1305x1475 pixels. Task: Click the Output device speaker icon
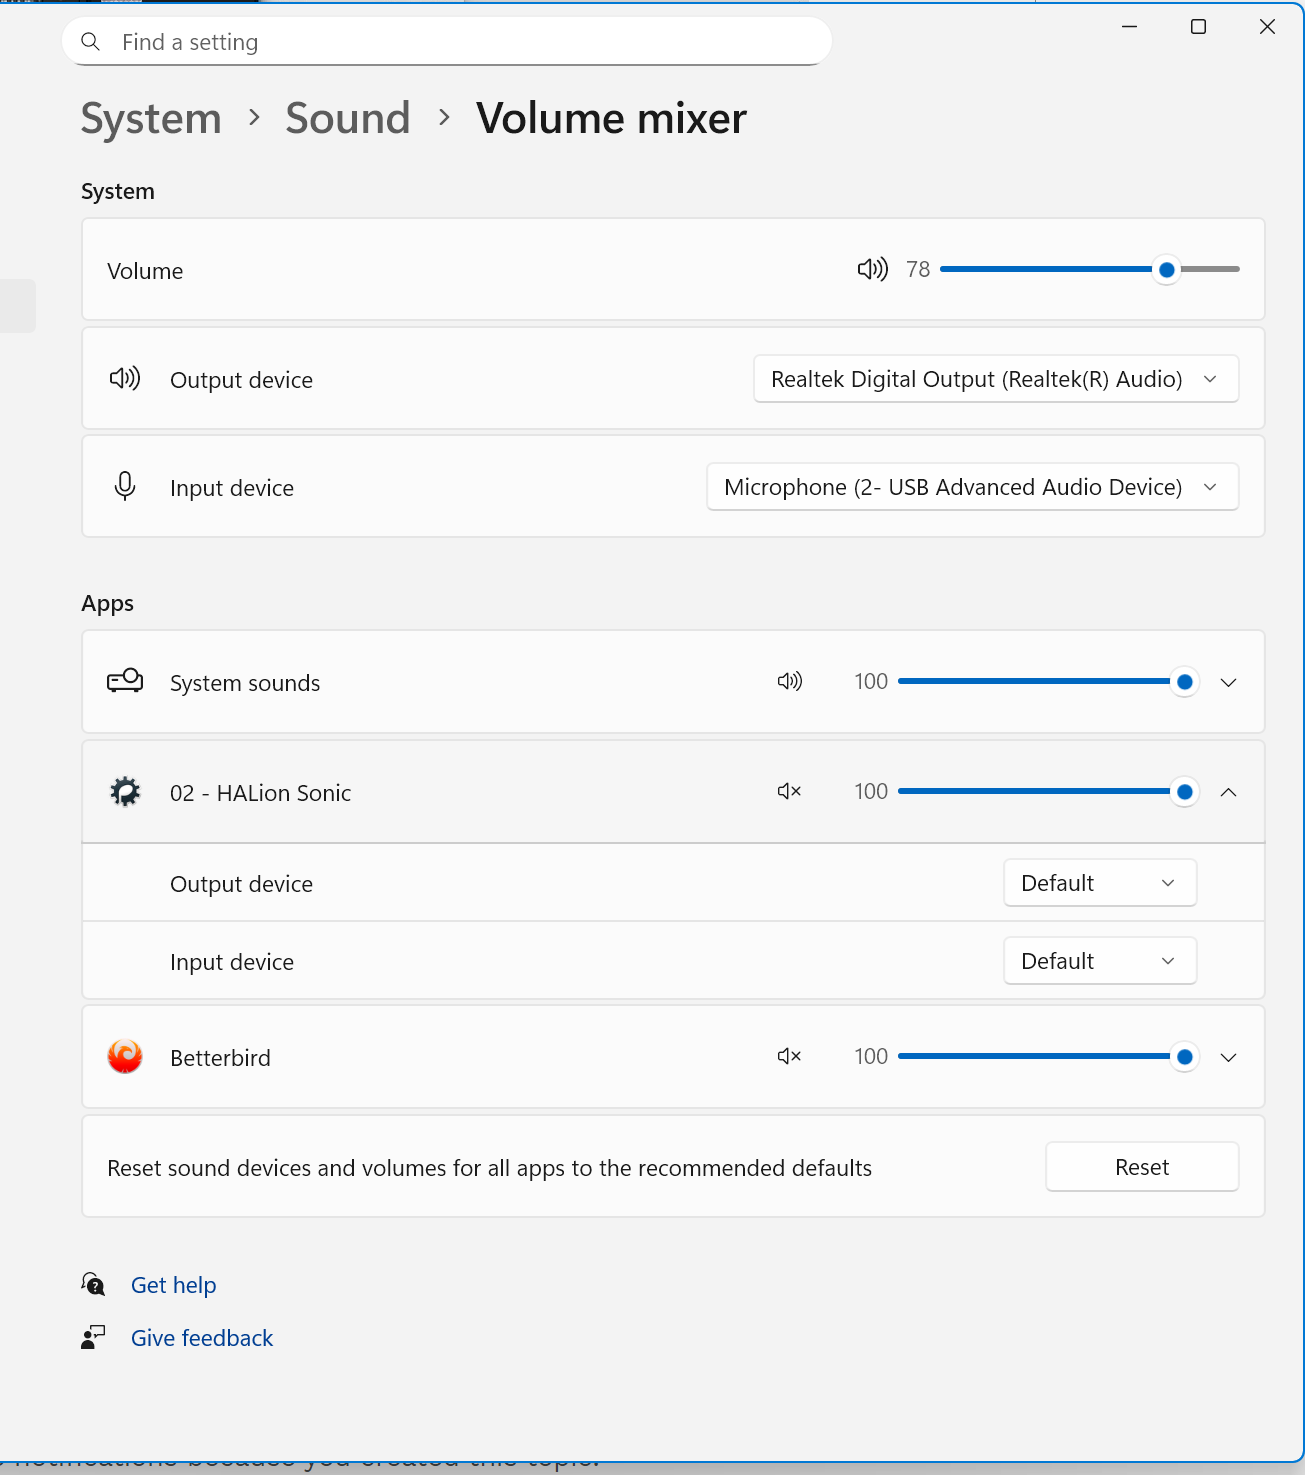click(x=125, y=379)
